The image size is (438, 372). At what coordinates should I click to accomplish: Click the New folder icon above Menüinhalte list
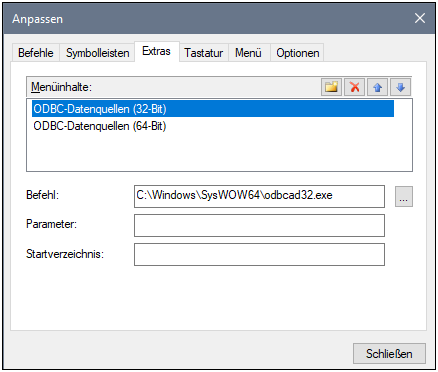click(x=331, y=87)
